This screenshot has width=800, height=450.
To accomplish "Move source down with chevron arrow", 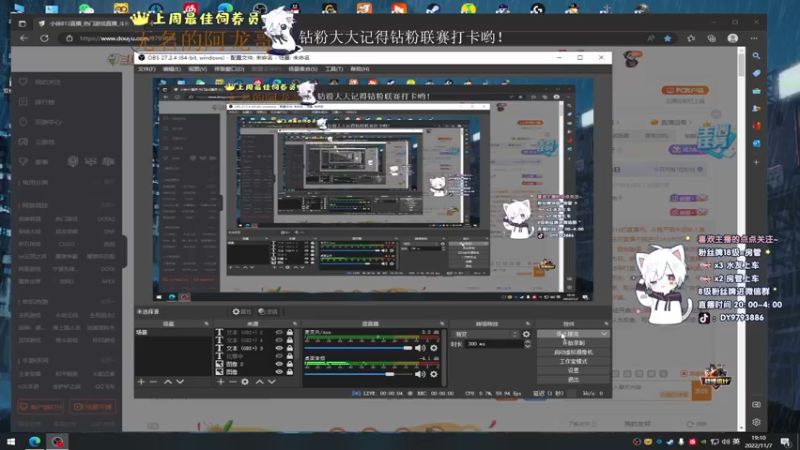I will [272, 382].
